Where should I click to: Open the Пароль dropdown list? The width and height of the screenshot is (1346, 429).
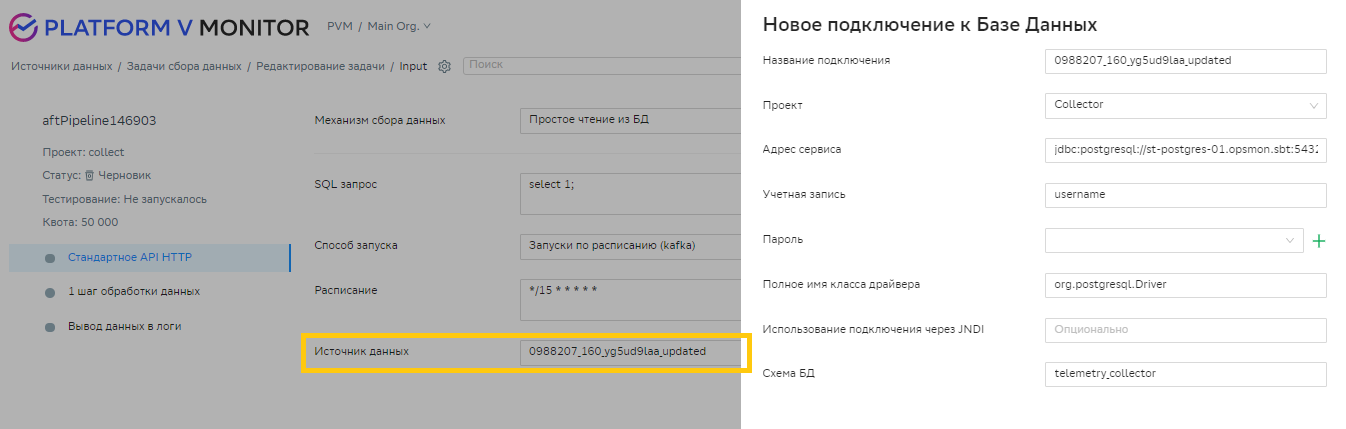pos(1174,240)
